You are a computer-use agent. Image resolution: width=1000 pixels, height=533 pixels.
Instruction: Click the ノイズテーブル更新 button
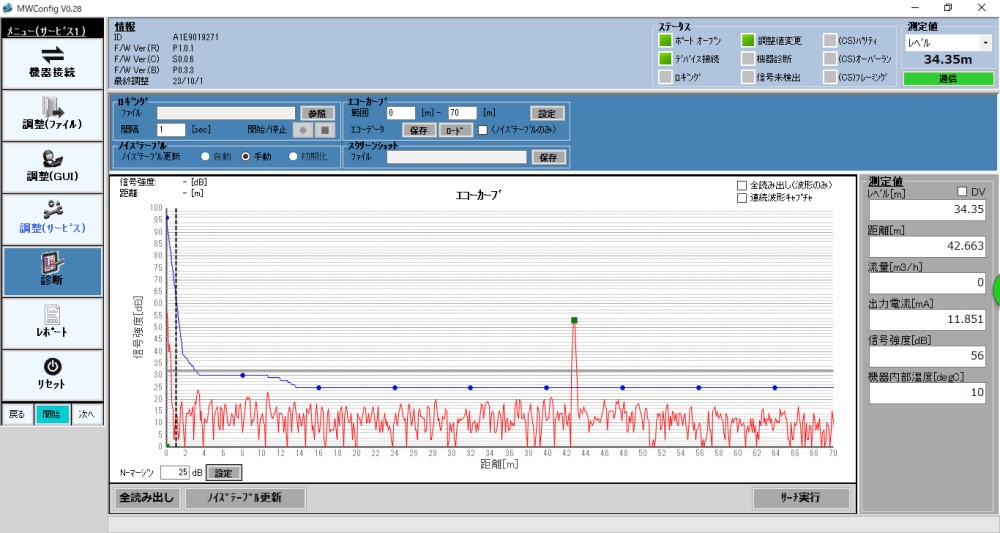243,498
